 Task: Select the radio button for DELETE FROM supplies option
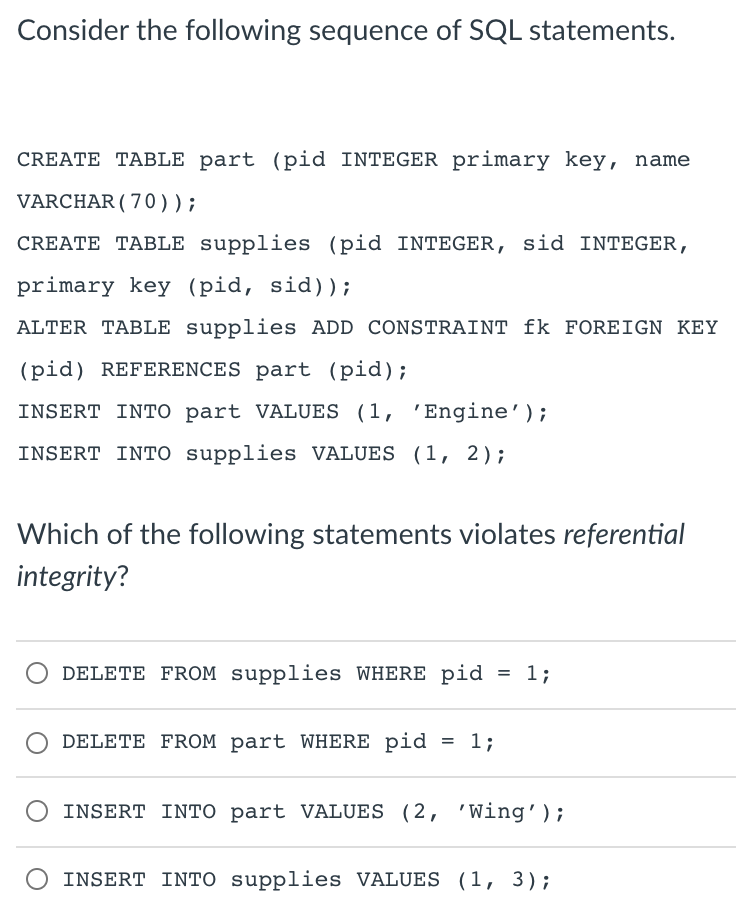pyautogui.click(x=37, y=673)
